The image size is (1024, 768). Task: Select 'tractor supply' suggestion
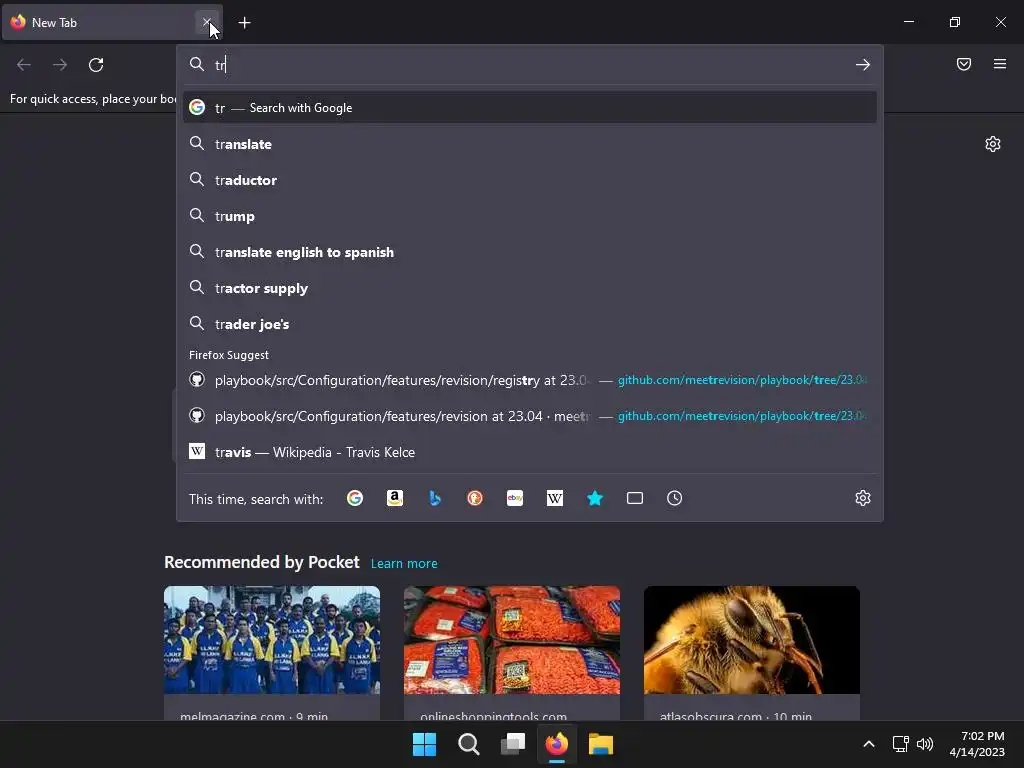[x=530, y=288]
